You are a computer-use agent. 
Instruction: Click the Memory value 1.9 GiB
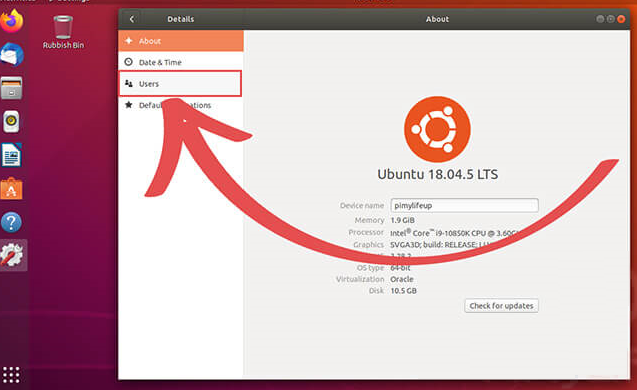pos(402,220)
